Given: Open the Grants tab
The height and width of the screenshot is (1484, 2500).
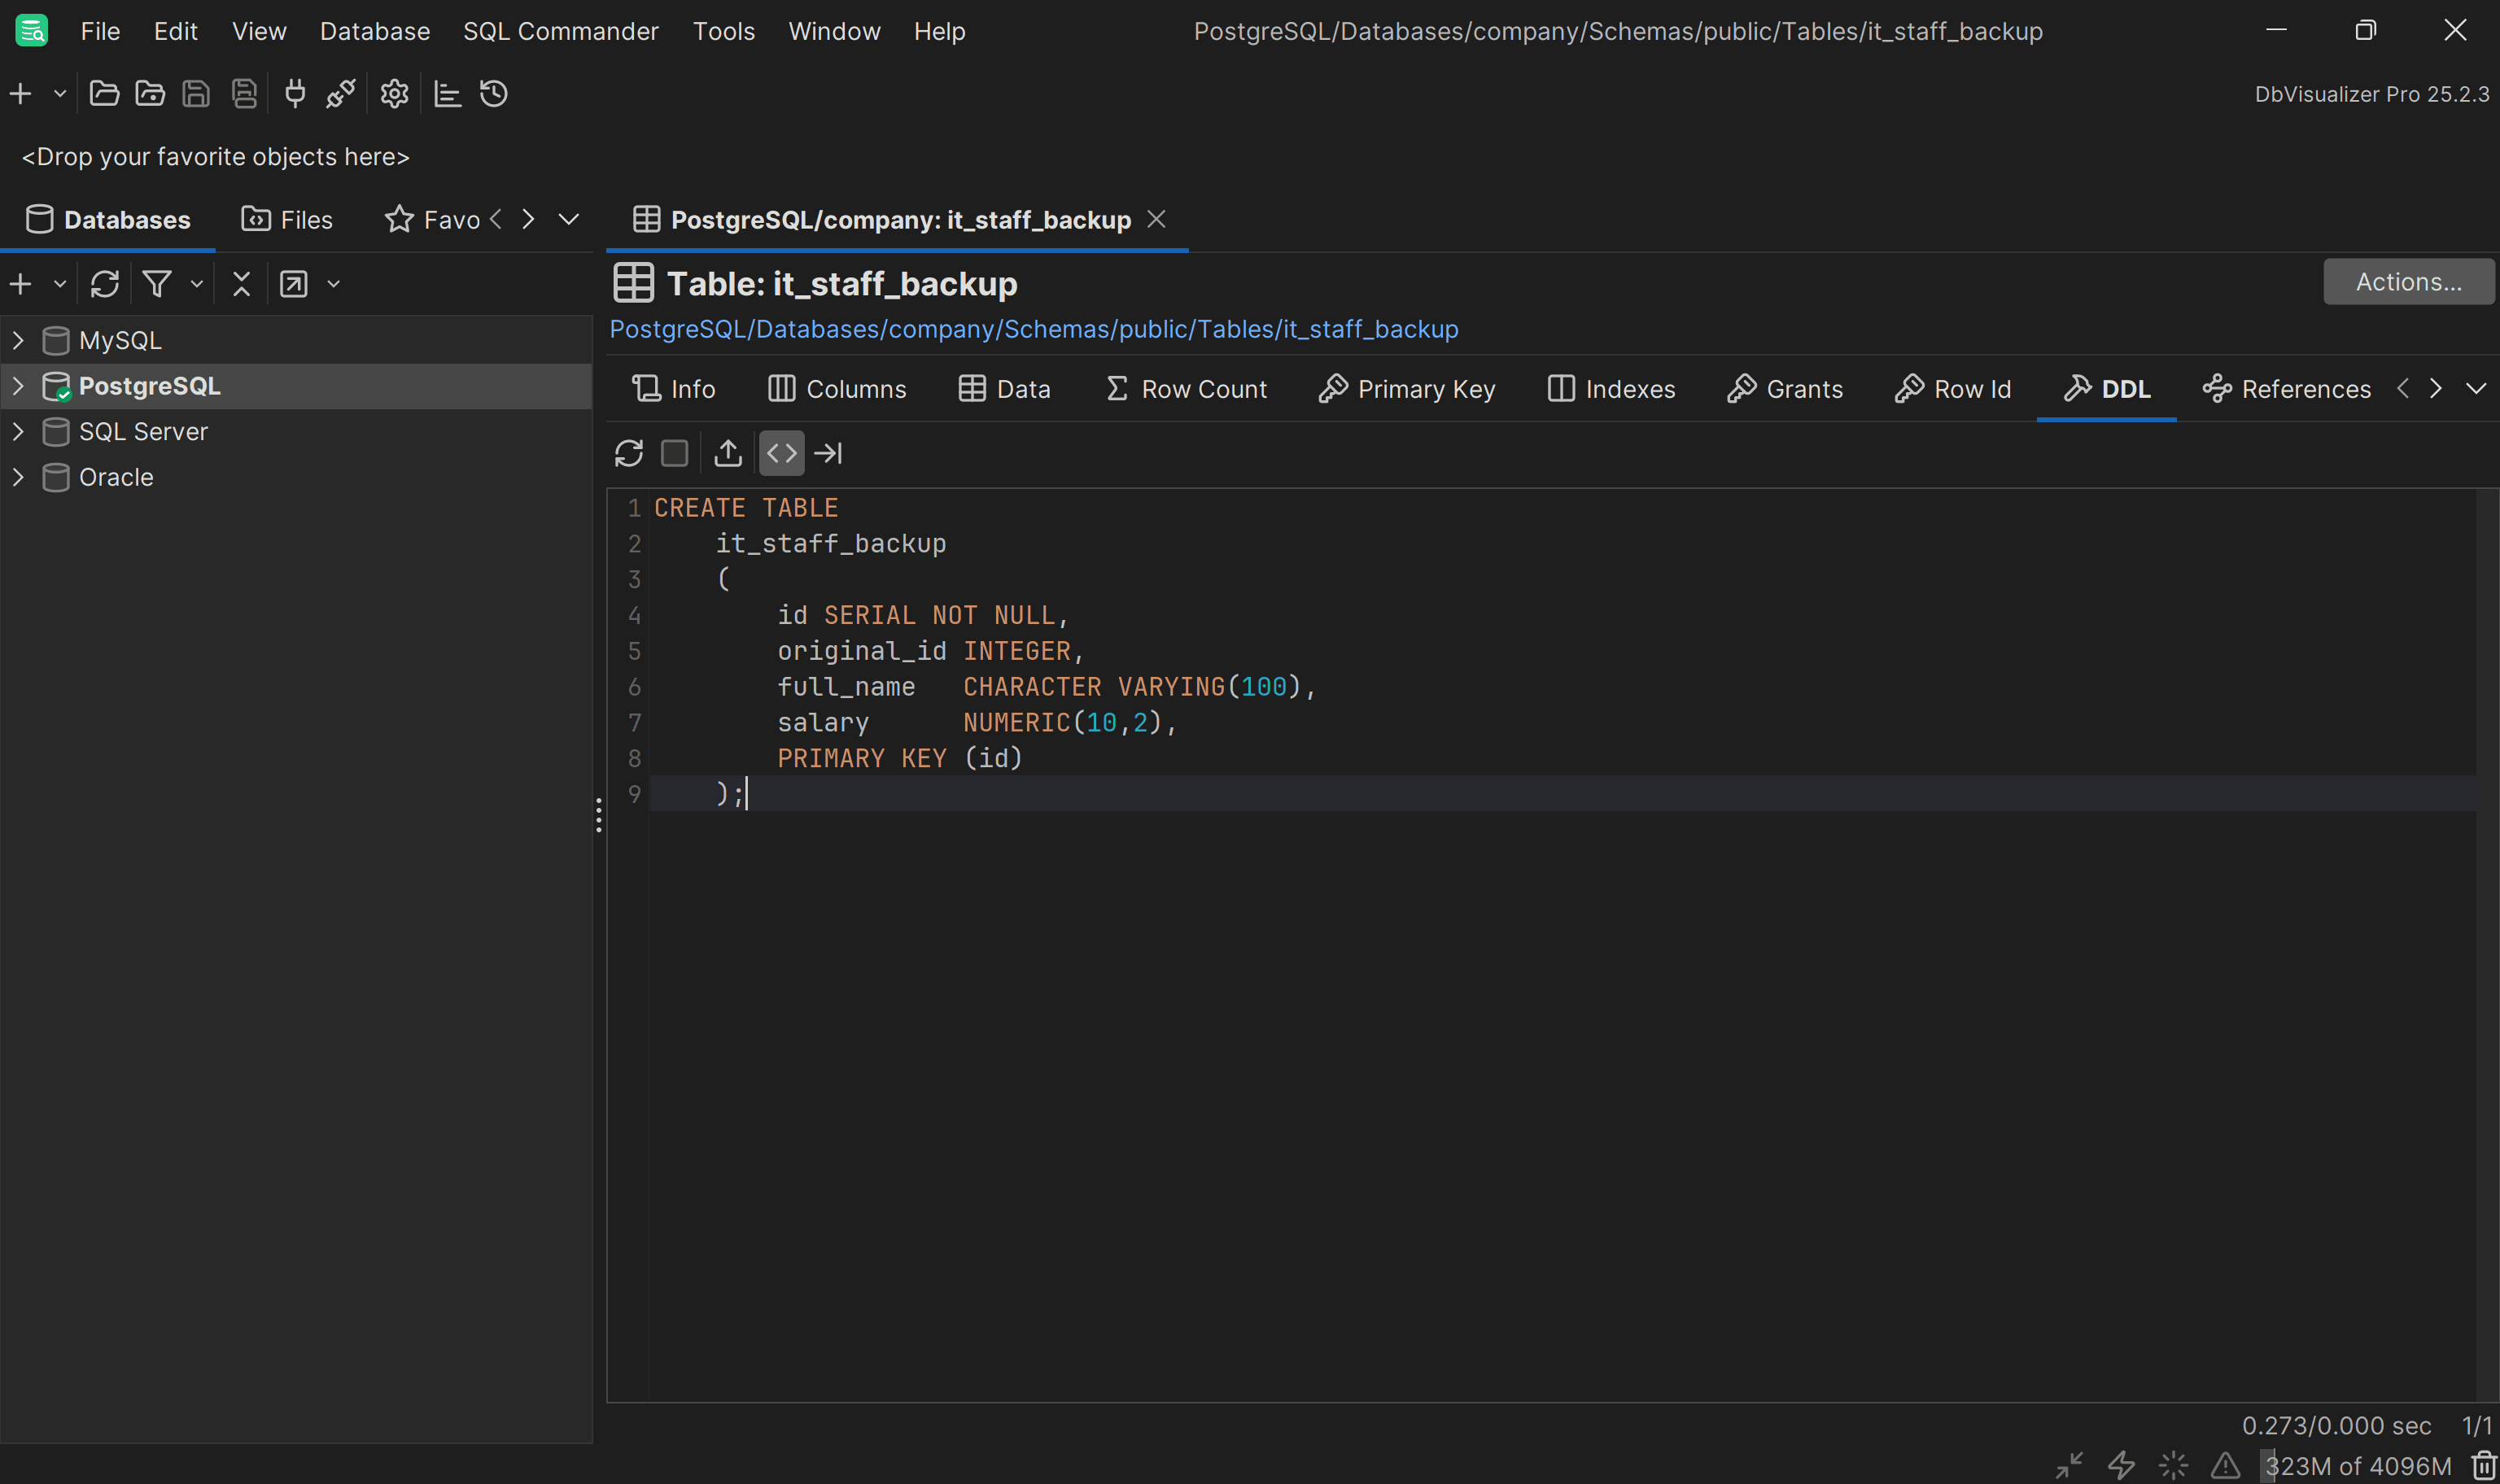Looking at the screenshot, I should 1785,388.
